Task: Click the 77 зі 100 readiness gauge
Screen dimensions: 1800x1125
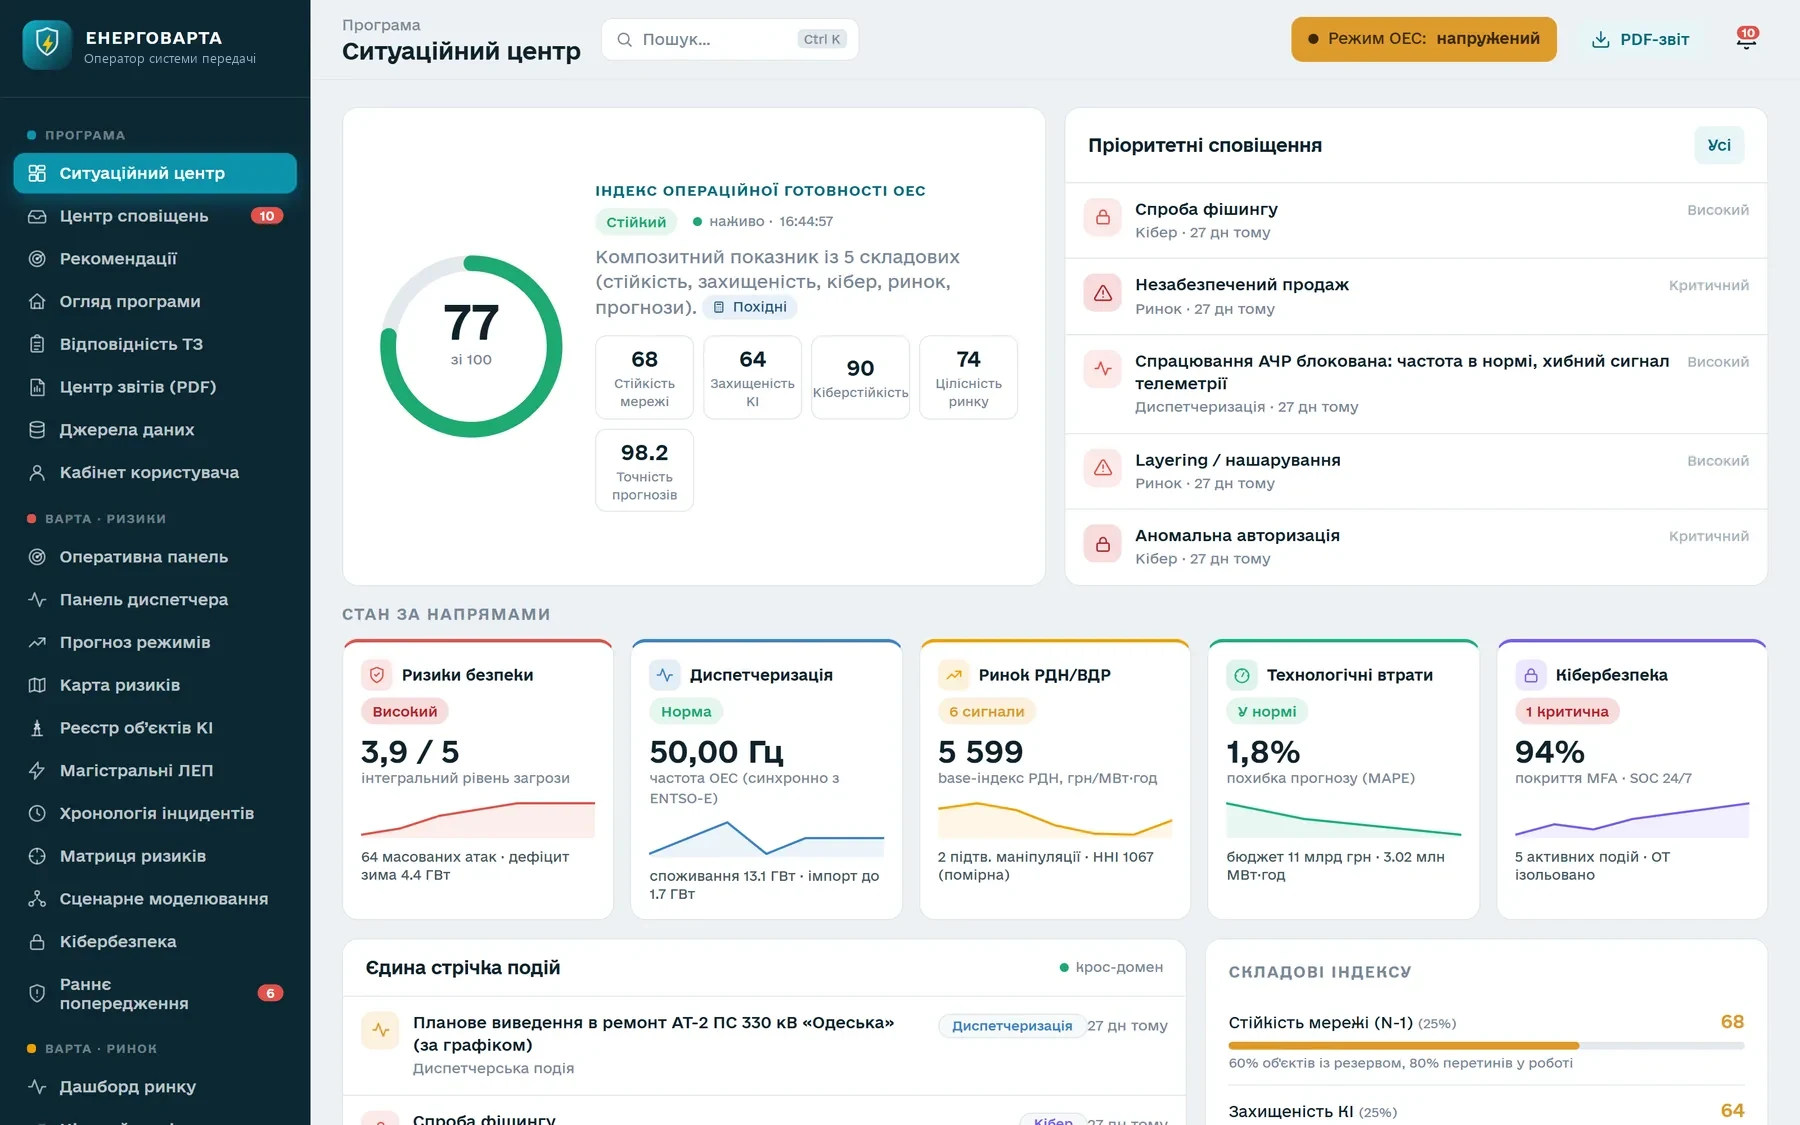Action: tap(471, 346)
